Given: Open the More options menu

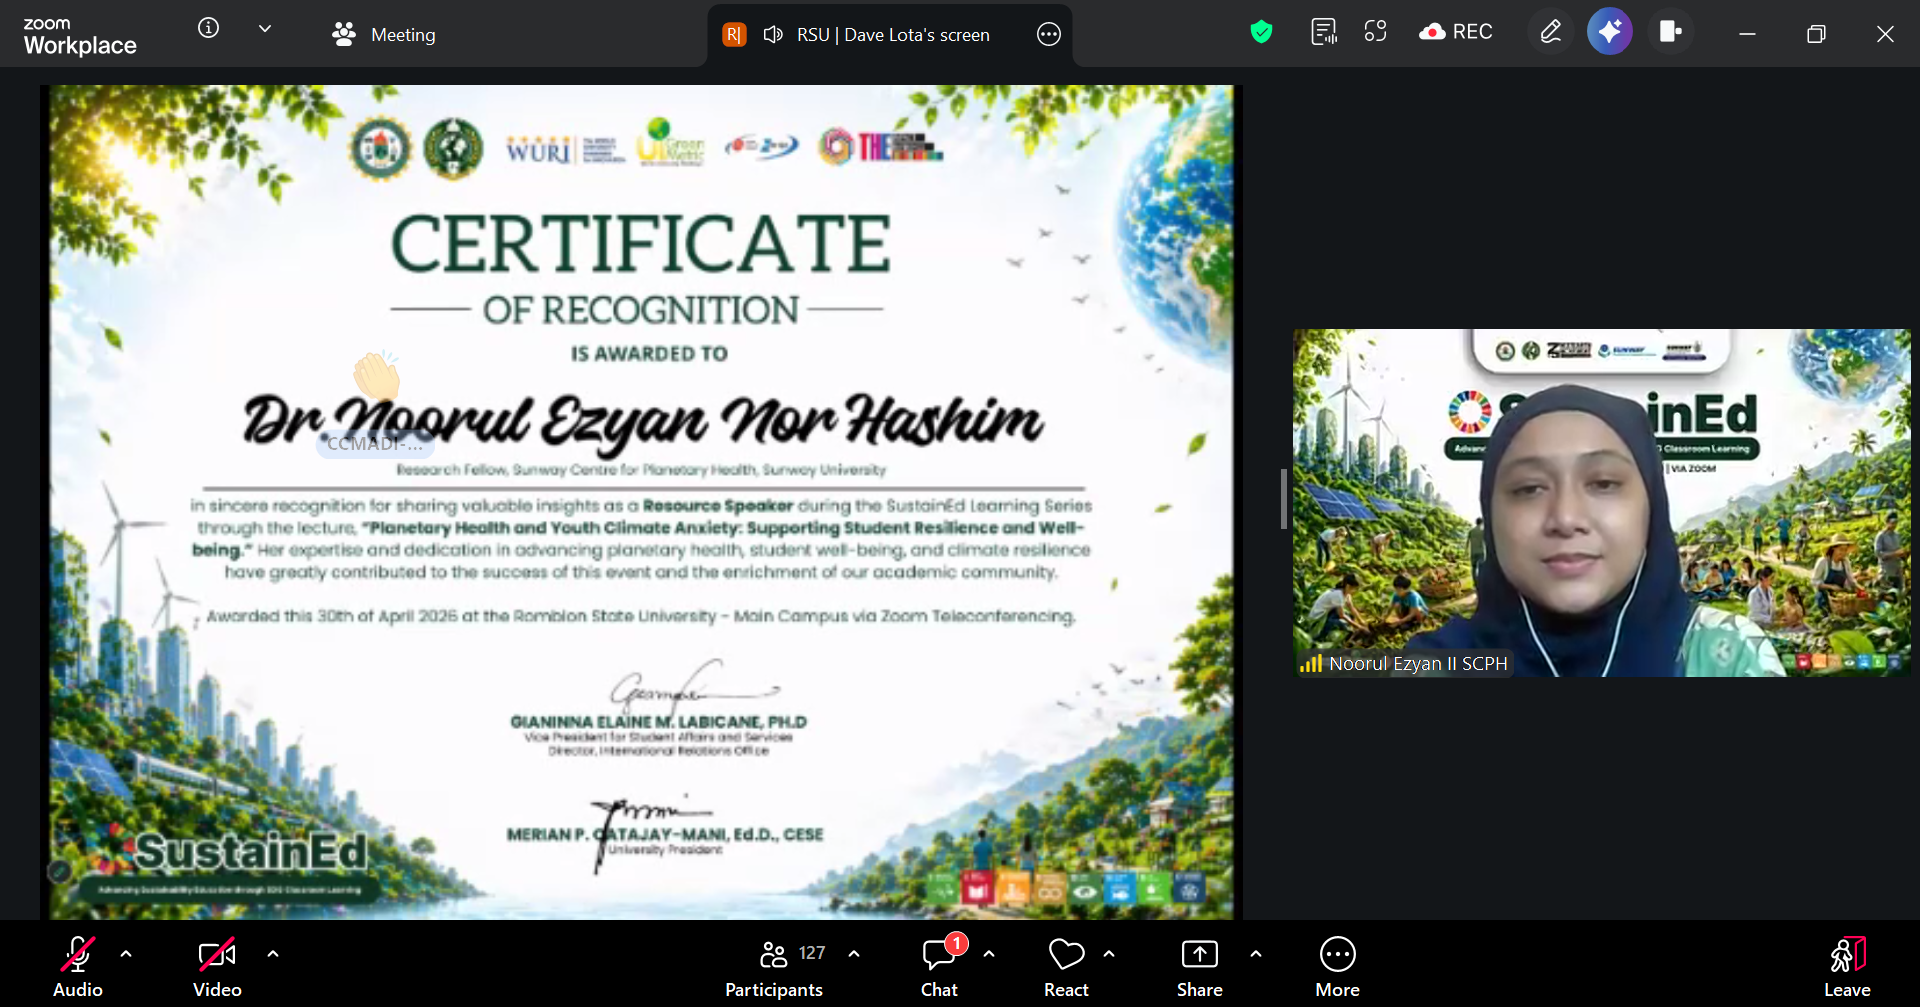Looking at the screenshot, I should pyautogui.click(x=1337, y=966).
